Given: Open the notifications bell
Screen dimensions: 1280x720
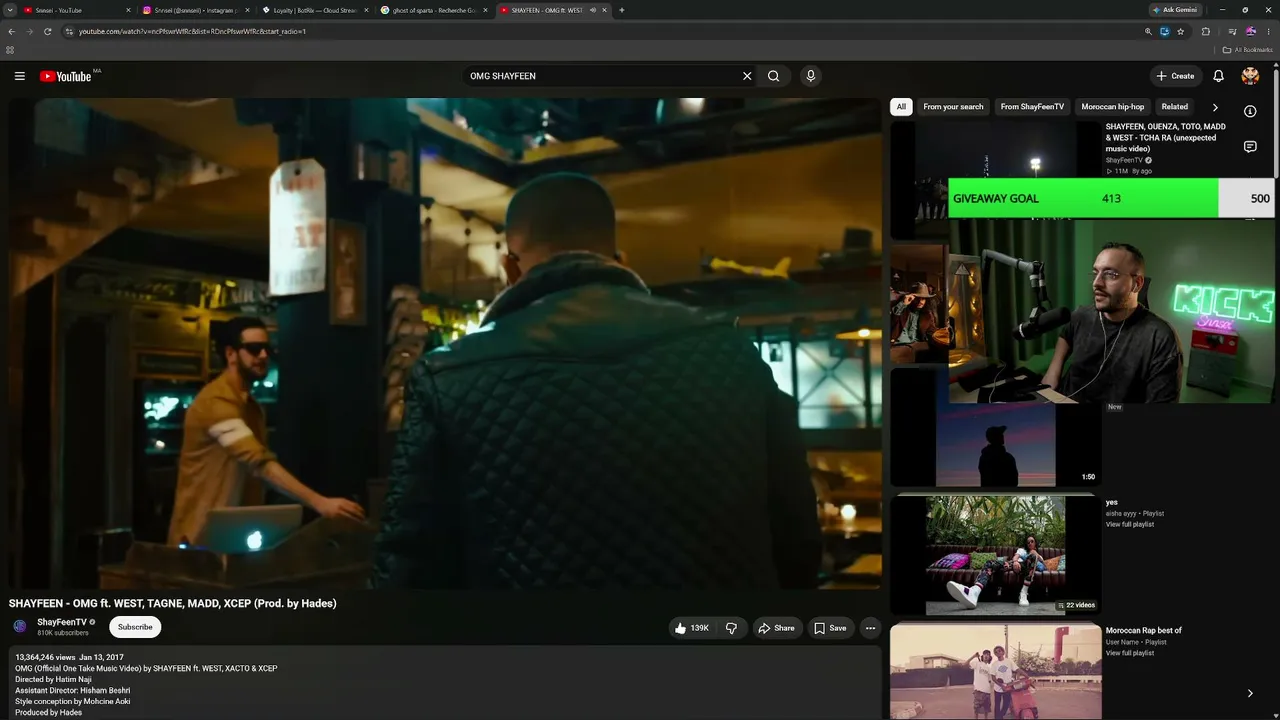Looking at the screenshot, I should (1218, 76).
